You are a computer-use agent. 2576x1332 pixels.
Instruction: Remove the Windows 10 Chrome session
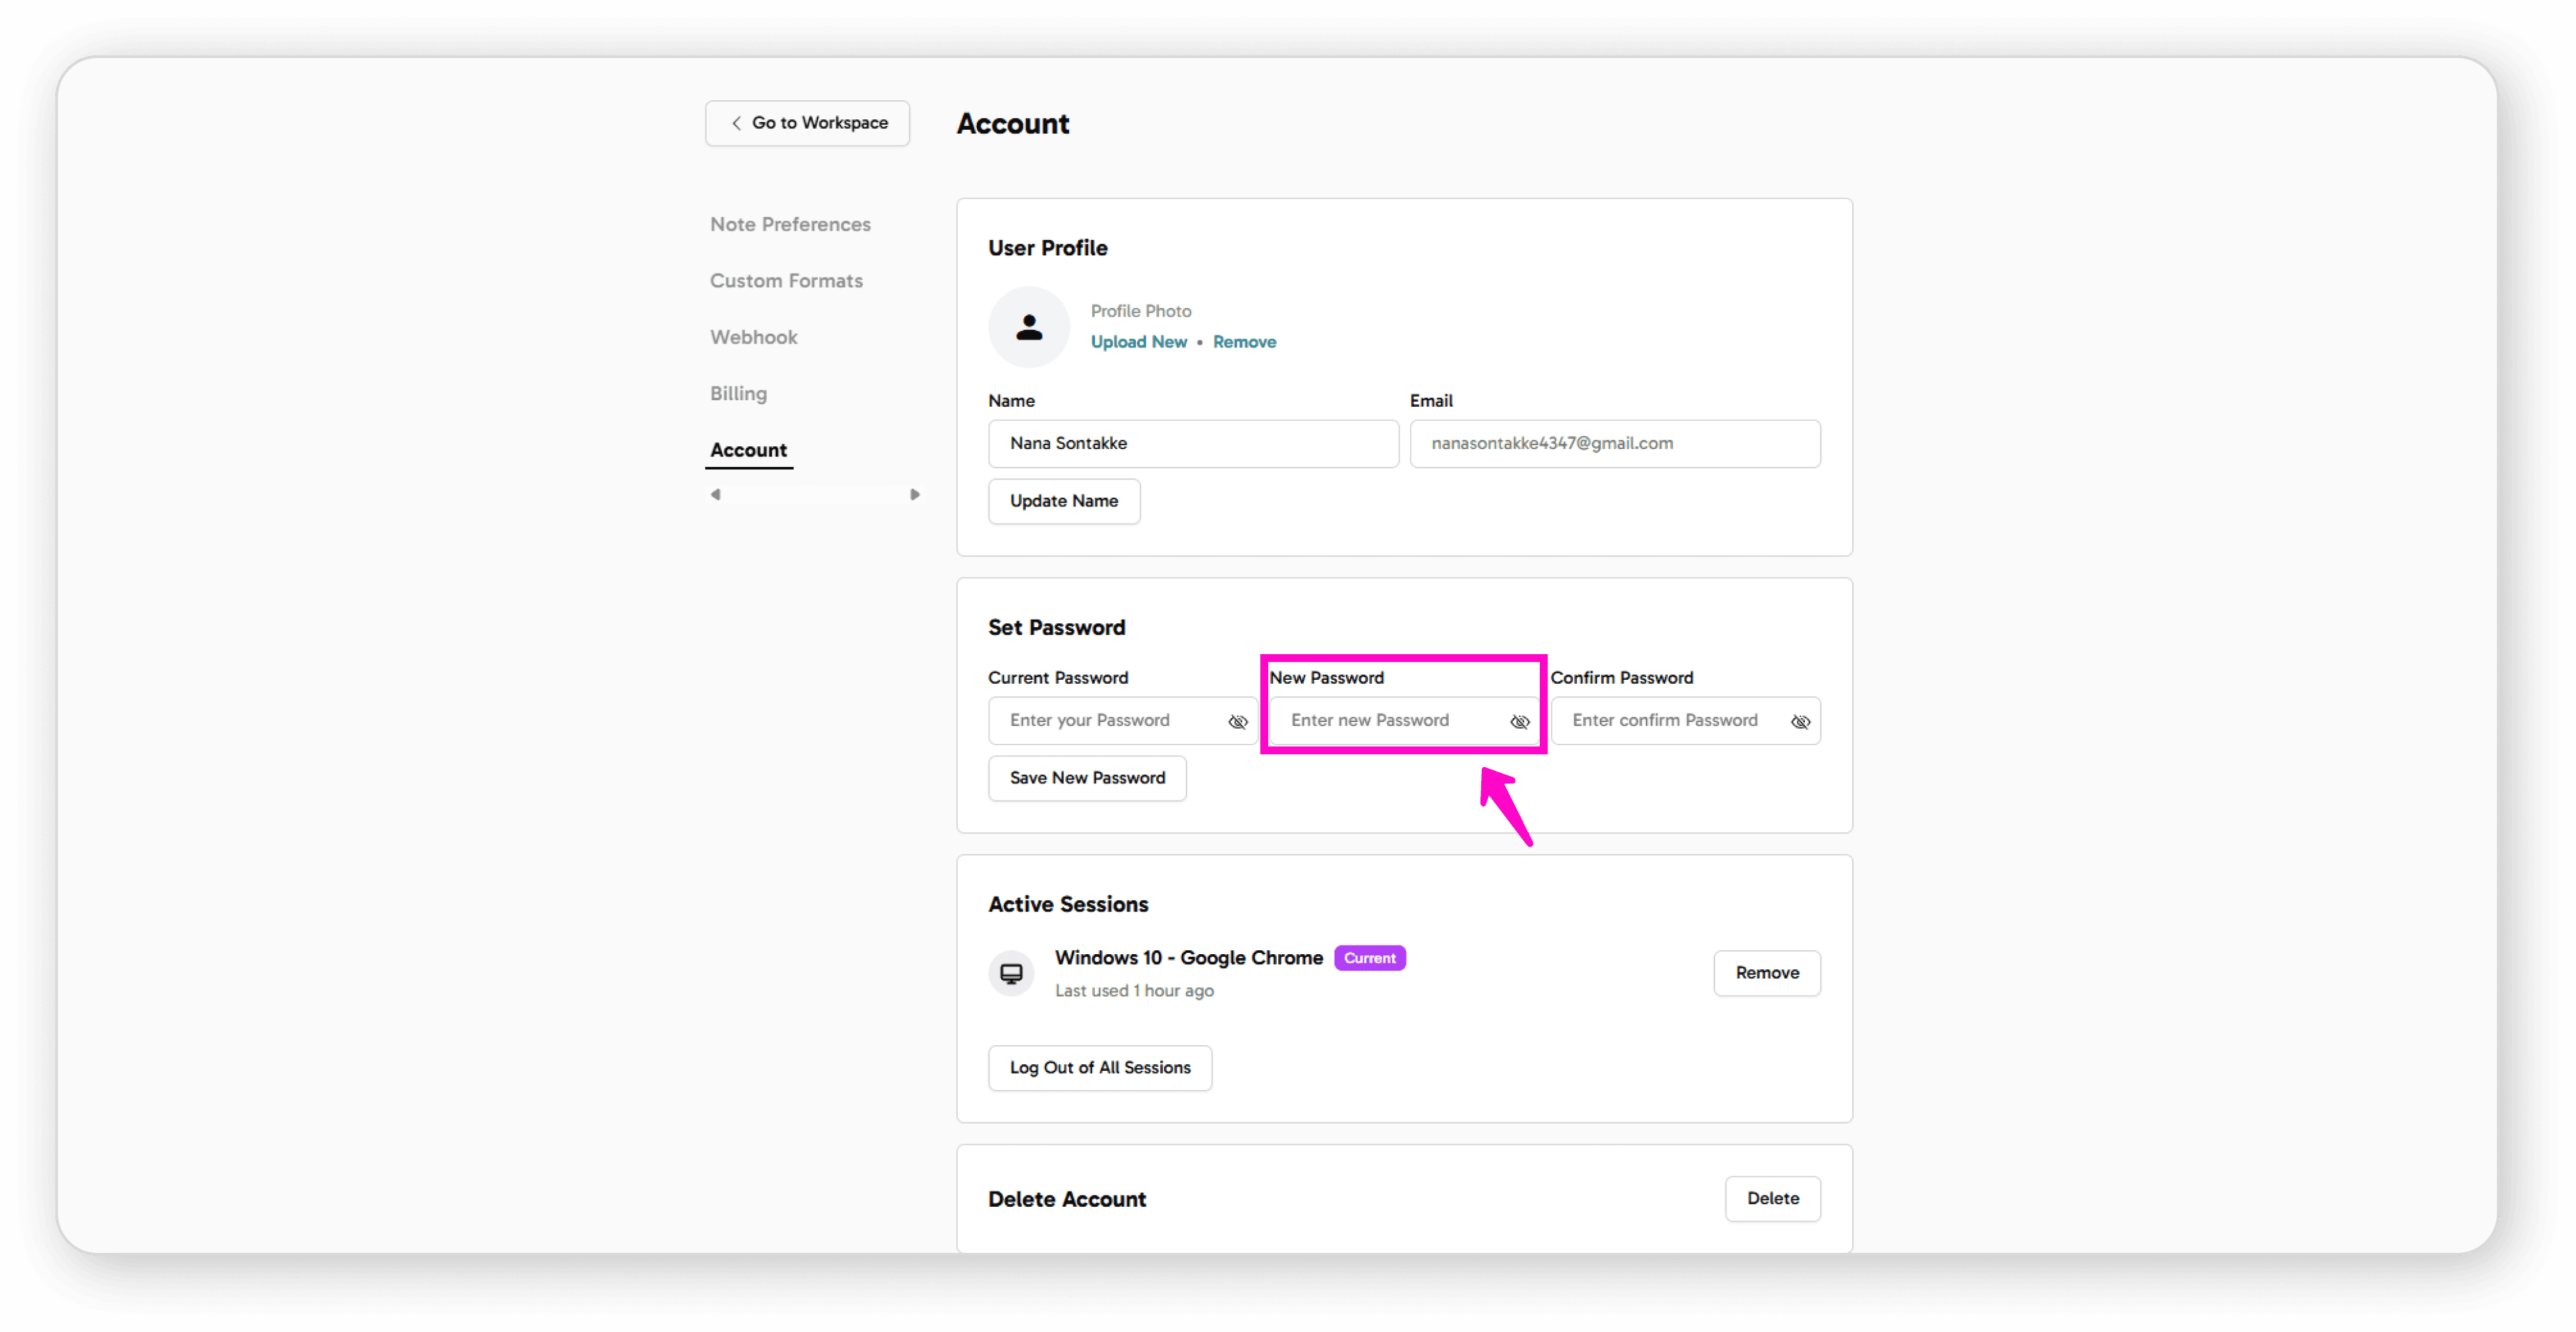[1766, 973]
